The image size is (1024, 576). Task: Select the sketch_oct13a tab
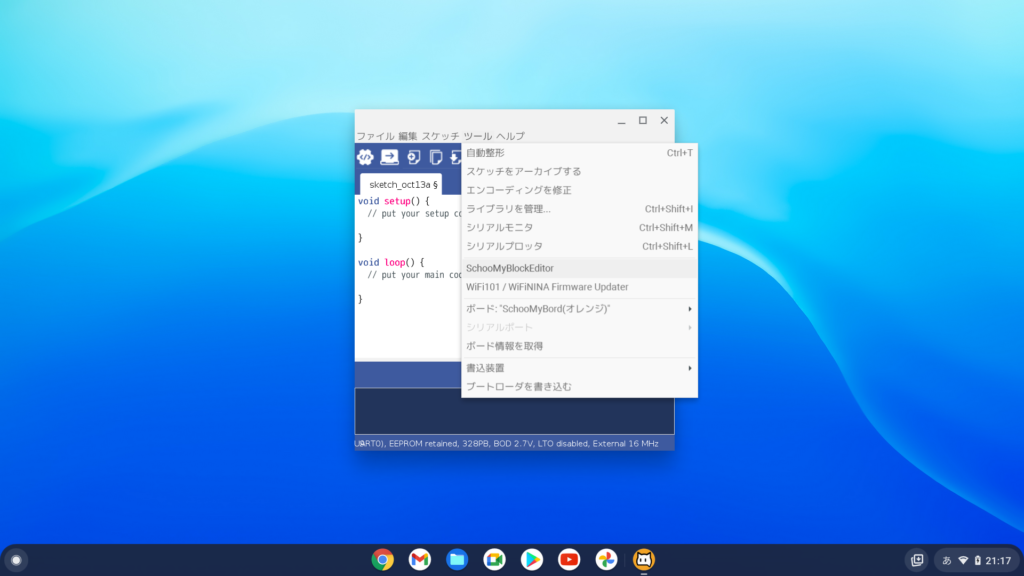coord(402,184)
